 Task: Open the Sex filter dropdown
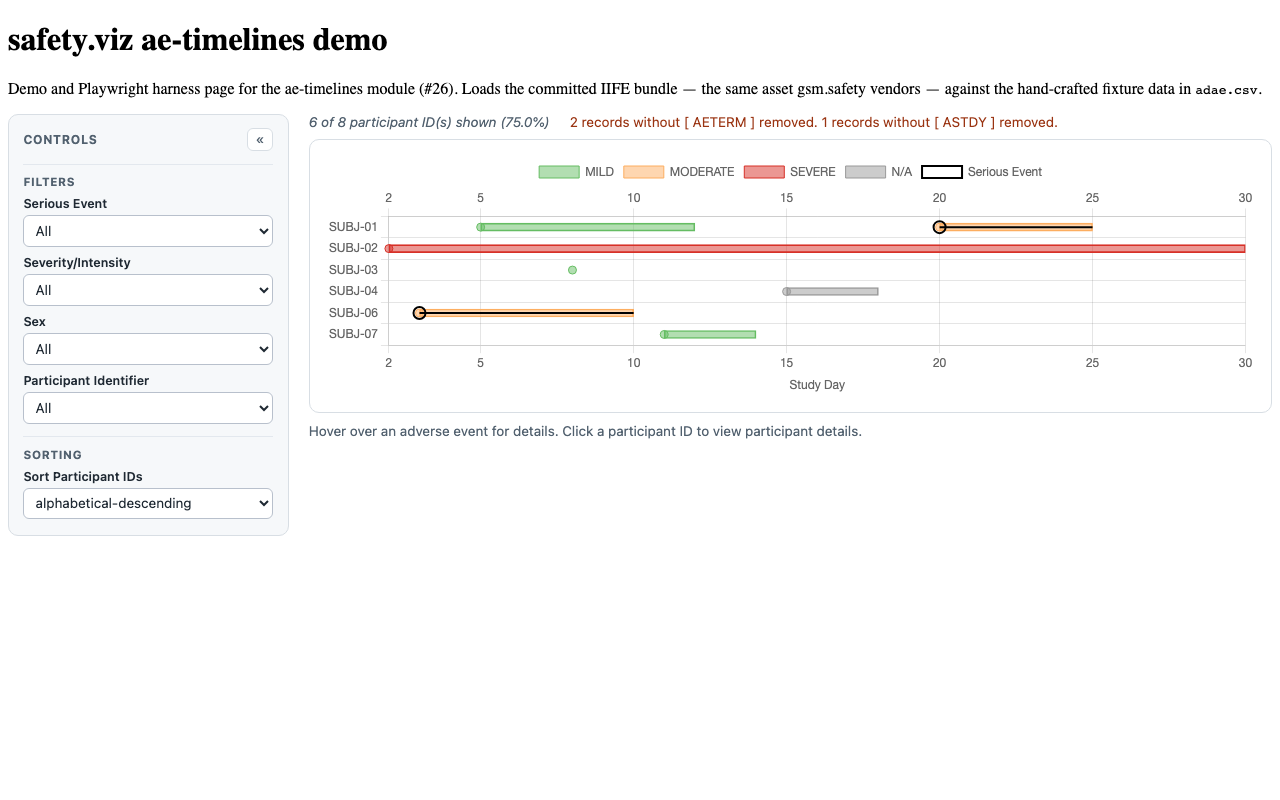pyautogui.click(x=148, y=349)
